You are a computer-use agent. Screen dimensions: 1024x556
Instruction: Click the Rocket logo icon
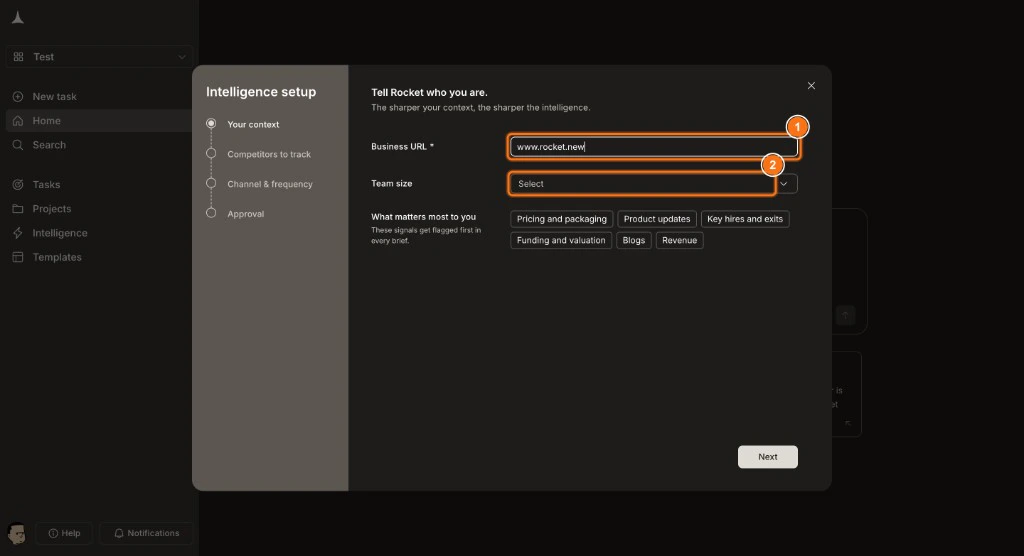point(18,18)
